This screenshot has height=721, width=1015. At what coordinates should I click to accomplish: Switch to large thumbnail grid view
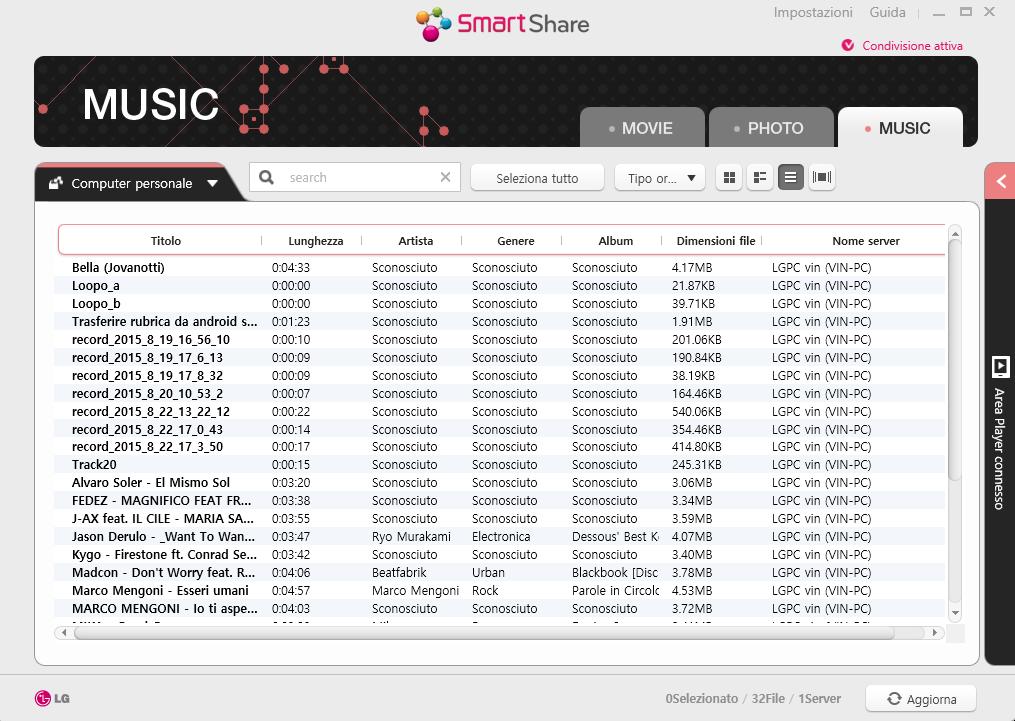pos(729,177)
